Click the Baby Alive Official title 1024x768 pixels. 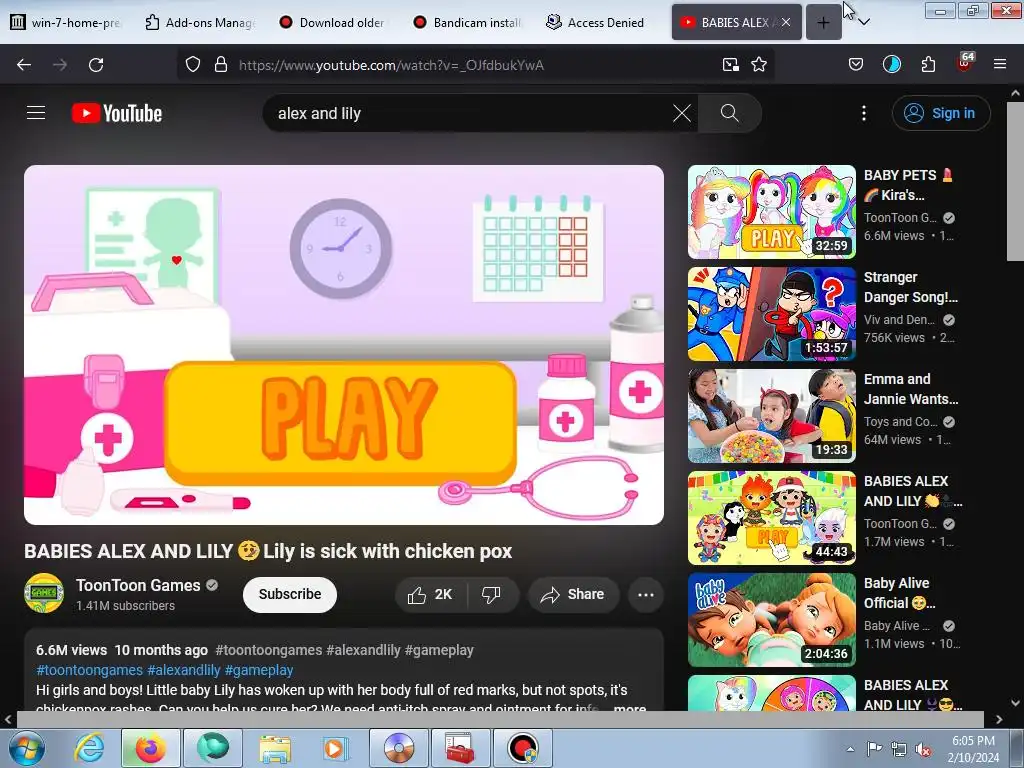click(x=899, y=592)
